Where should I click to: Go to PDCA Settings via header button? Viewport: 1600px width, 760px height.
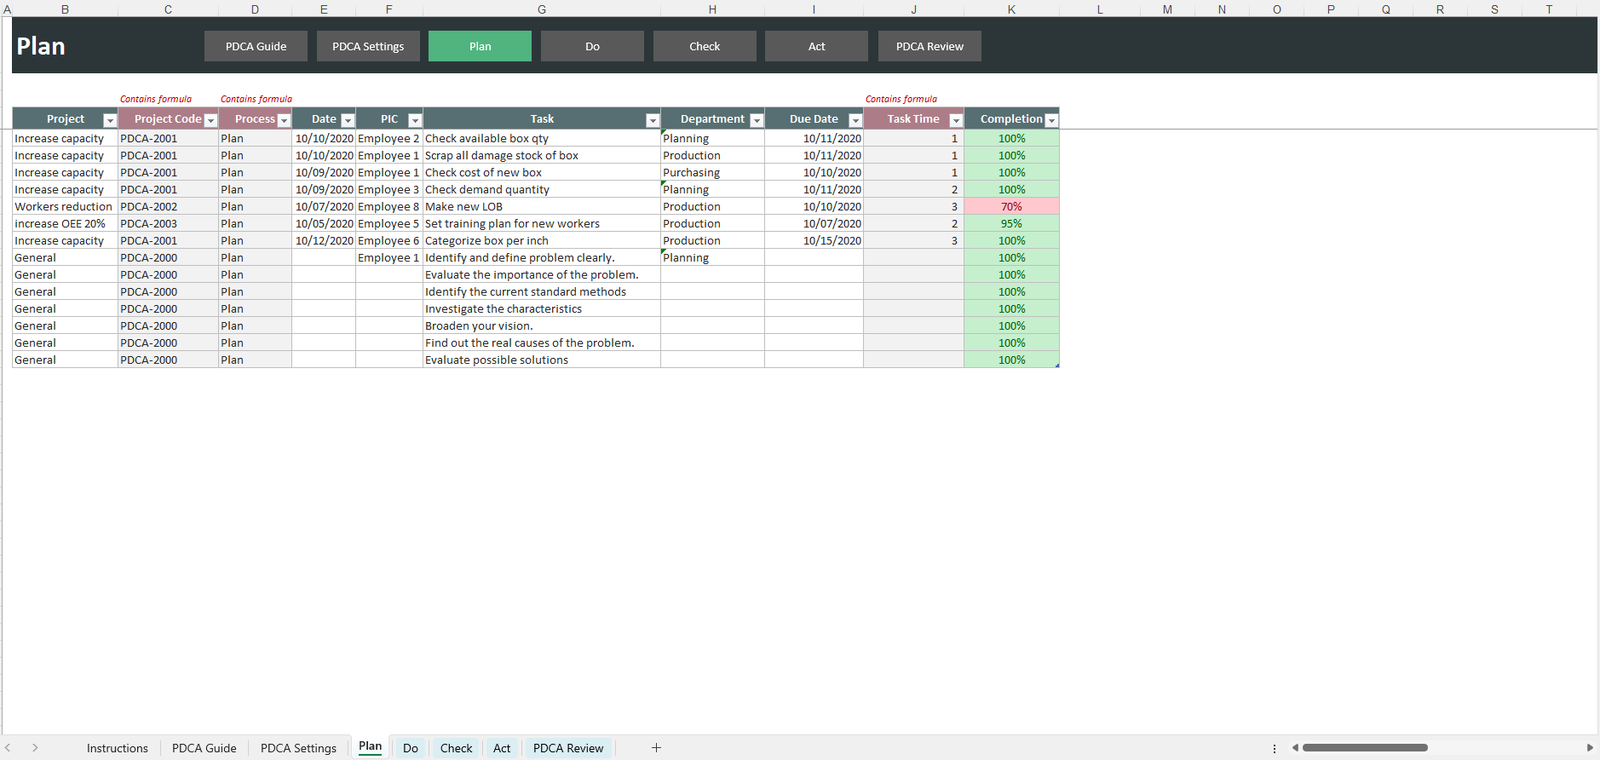(368, 46)
